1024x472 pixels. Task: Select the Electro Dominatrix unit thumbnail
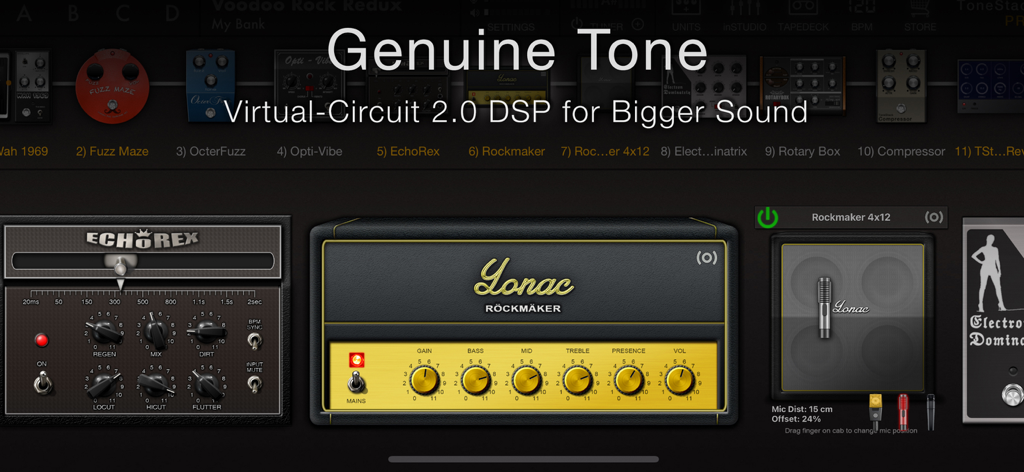click(x=704, y=86)
